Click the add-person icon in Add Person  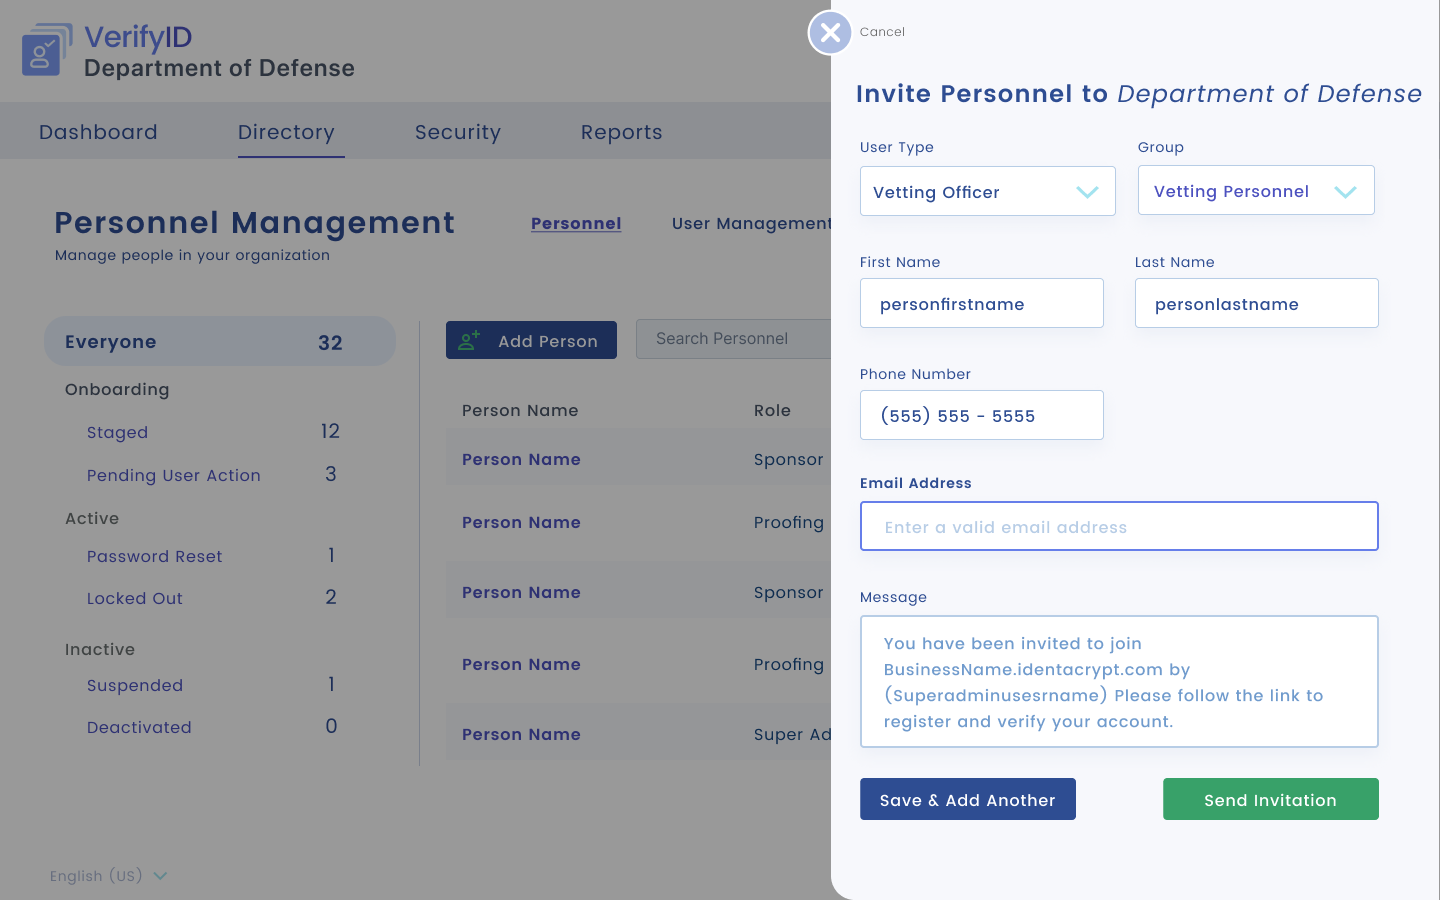(469, 341)
